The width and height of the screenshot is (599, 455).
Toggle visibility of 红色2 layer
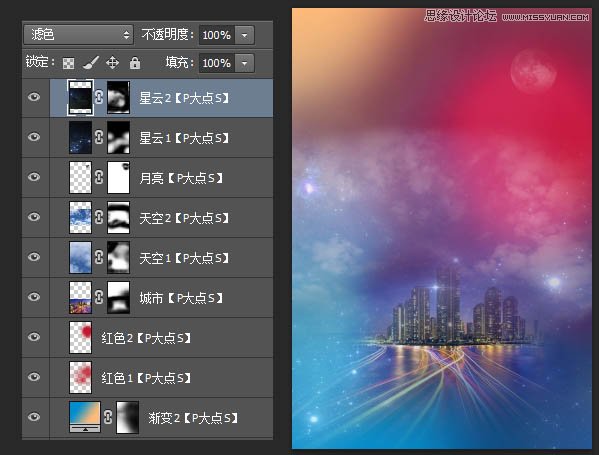34,337
